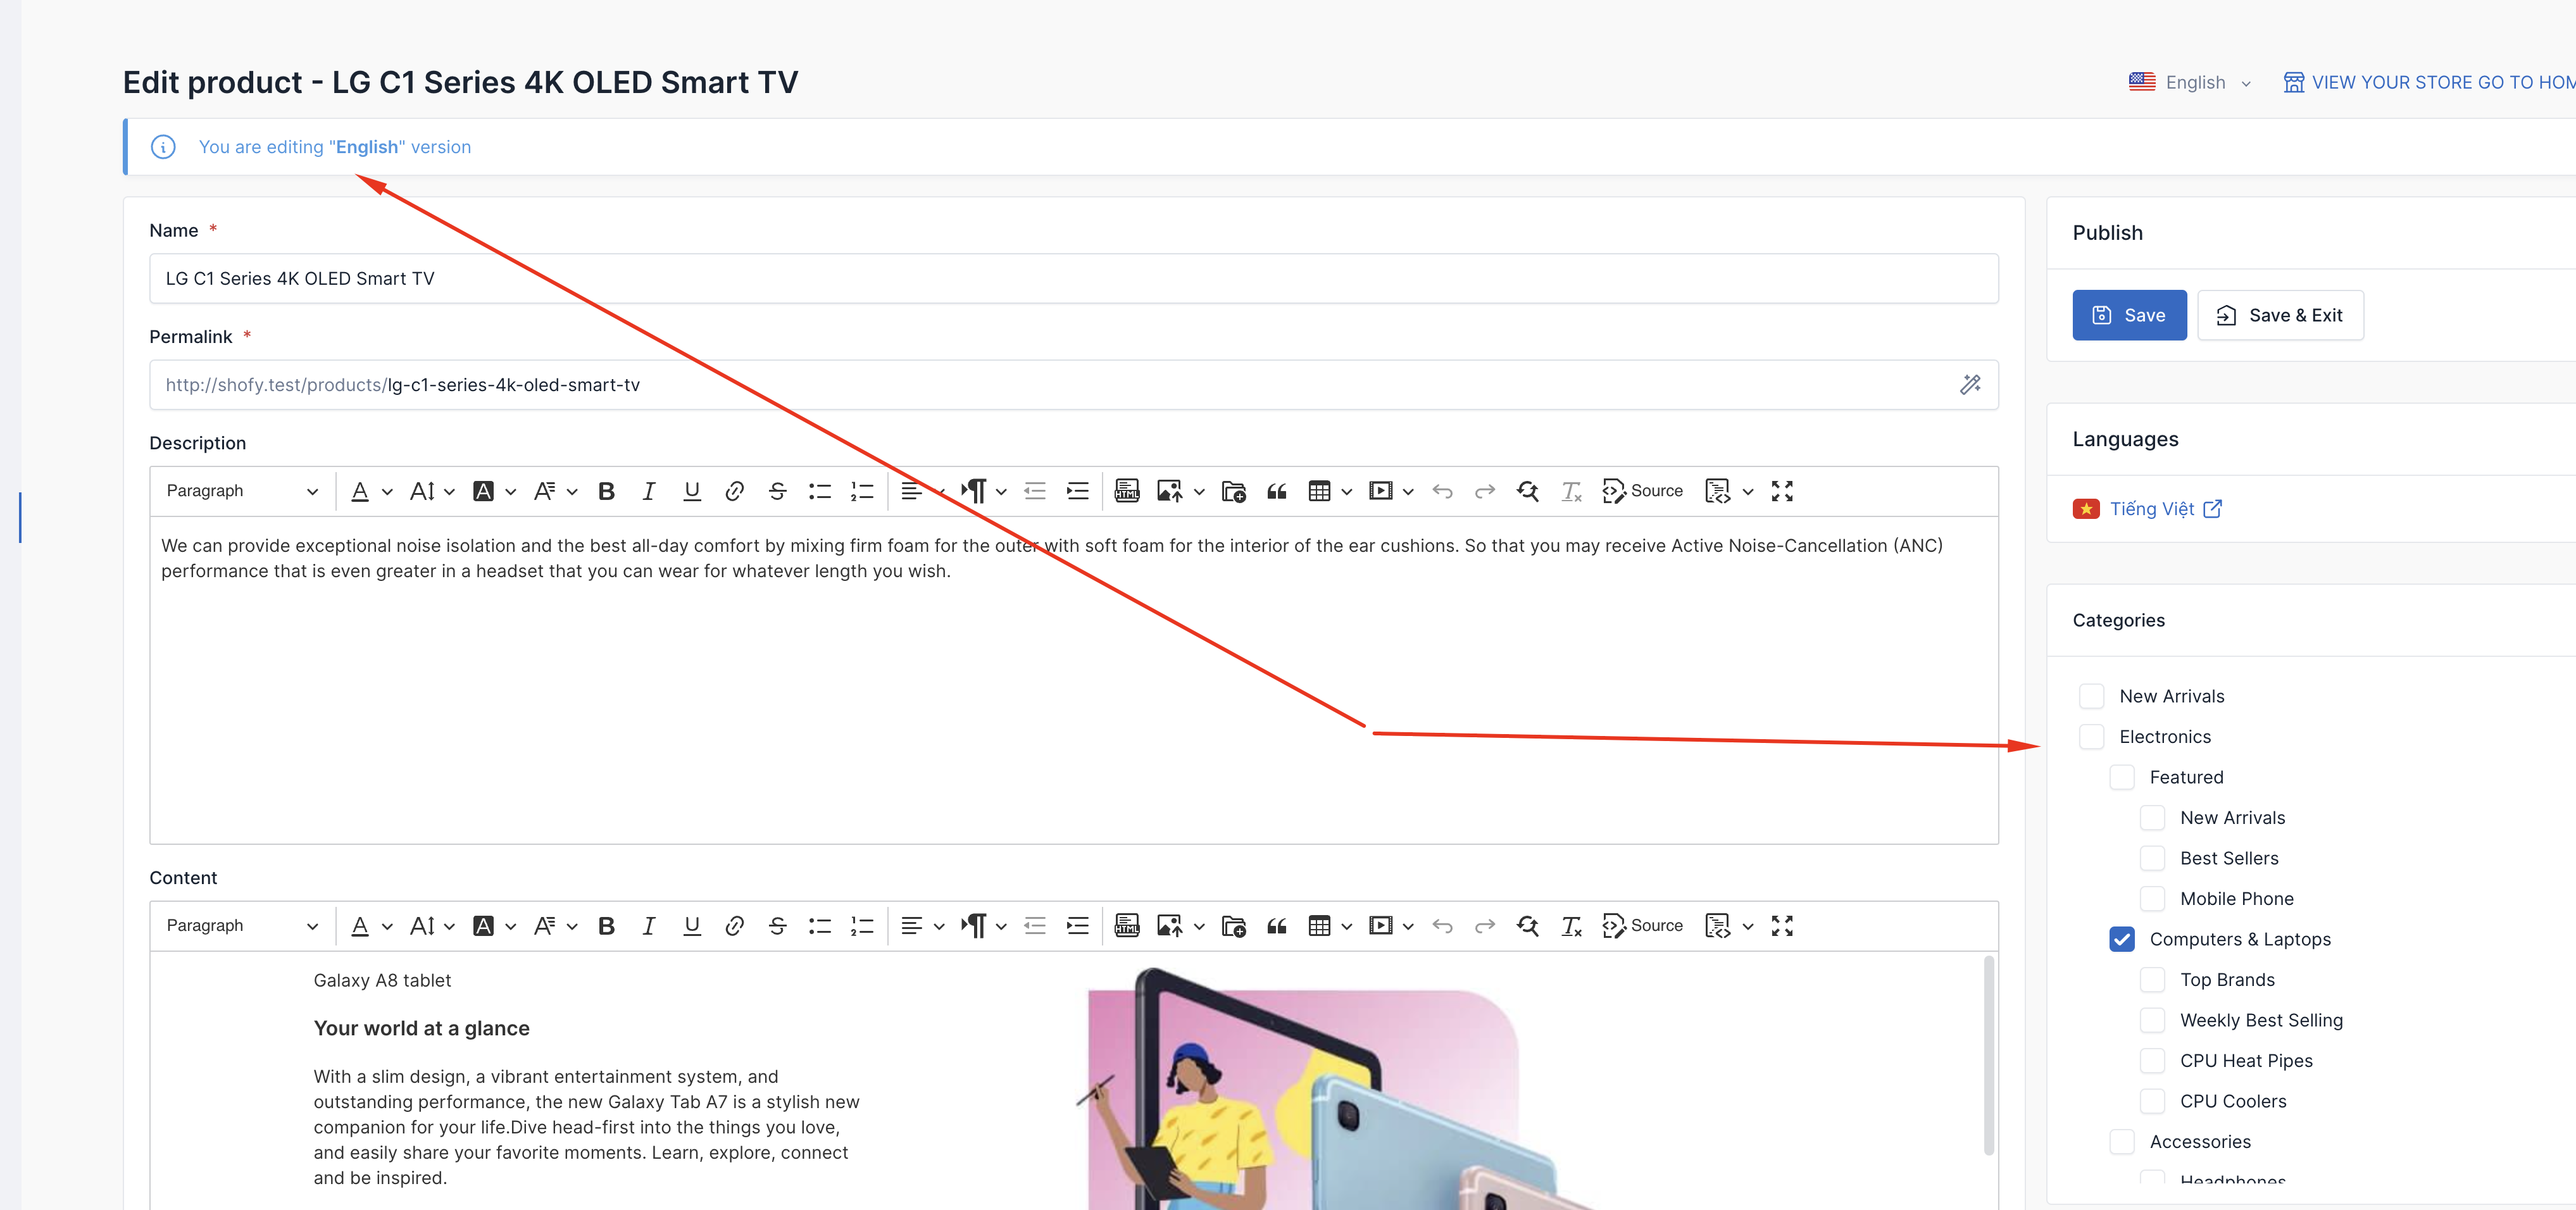
Task: Insert HTML embed in Description editor
Action: [1127, 491]
